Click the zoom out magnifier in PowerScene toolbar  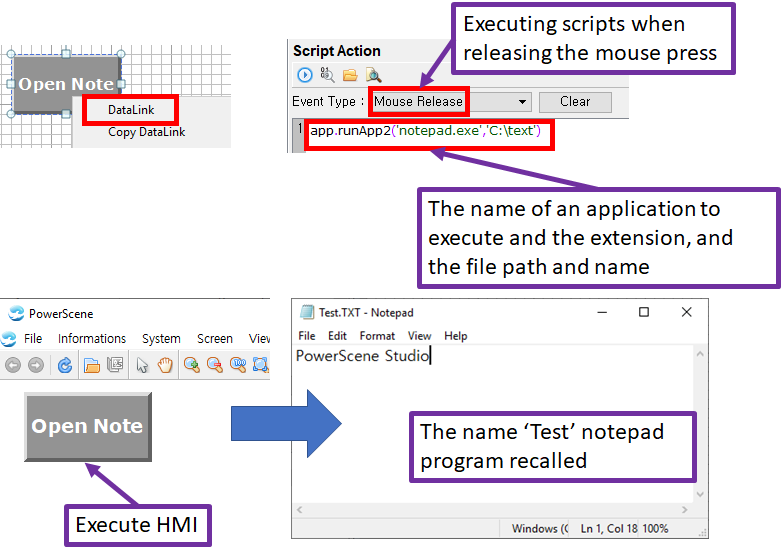215,365
